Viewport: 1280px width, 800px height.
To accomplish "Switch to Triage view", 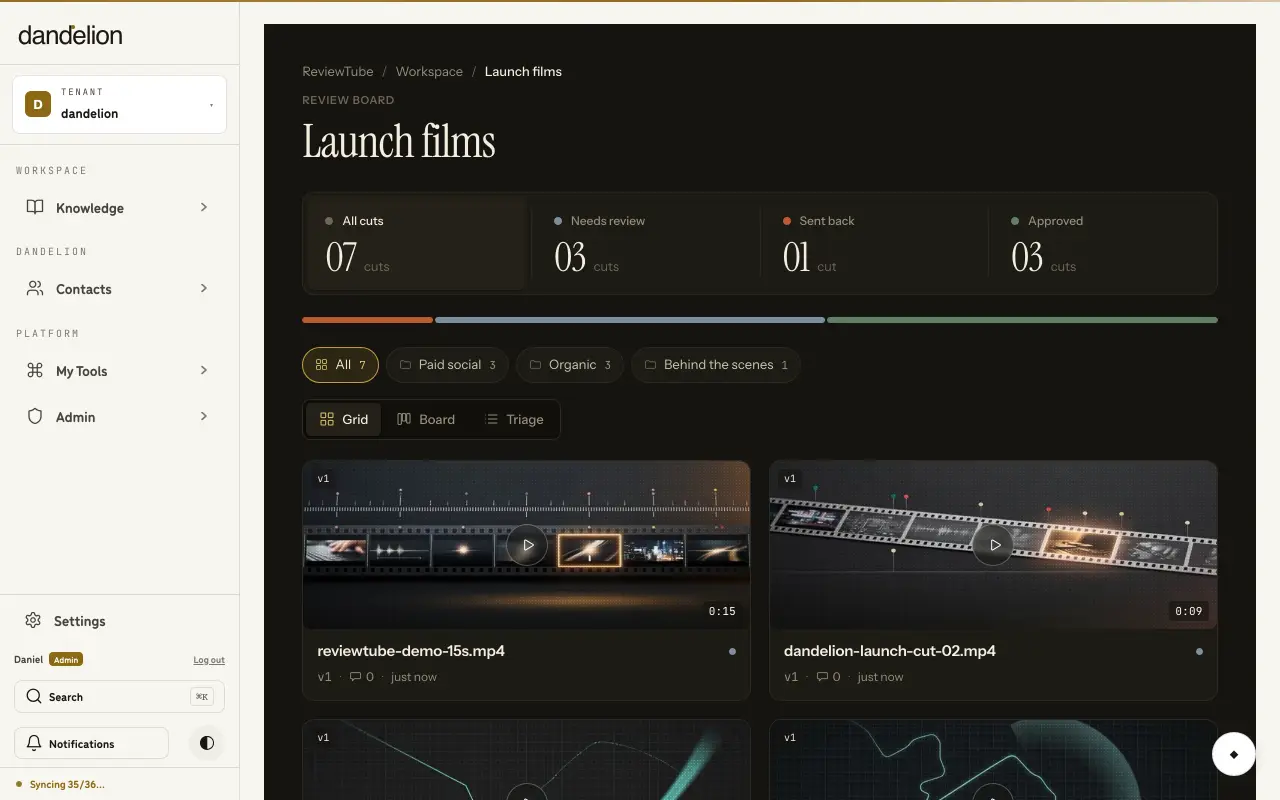I will (514, 419).
